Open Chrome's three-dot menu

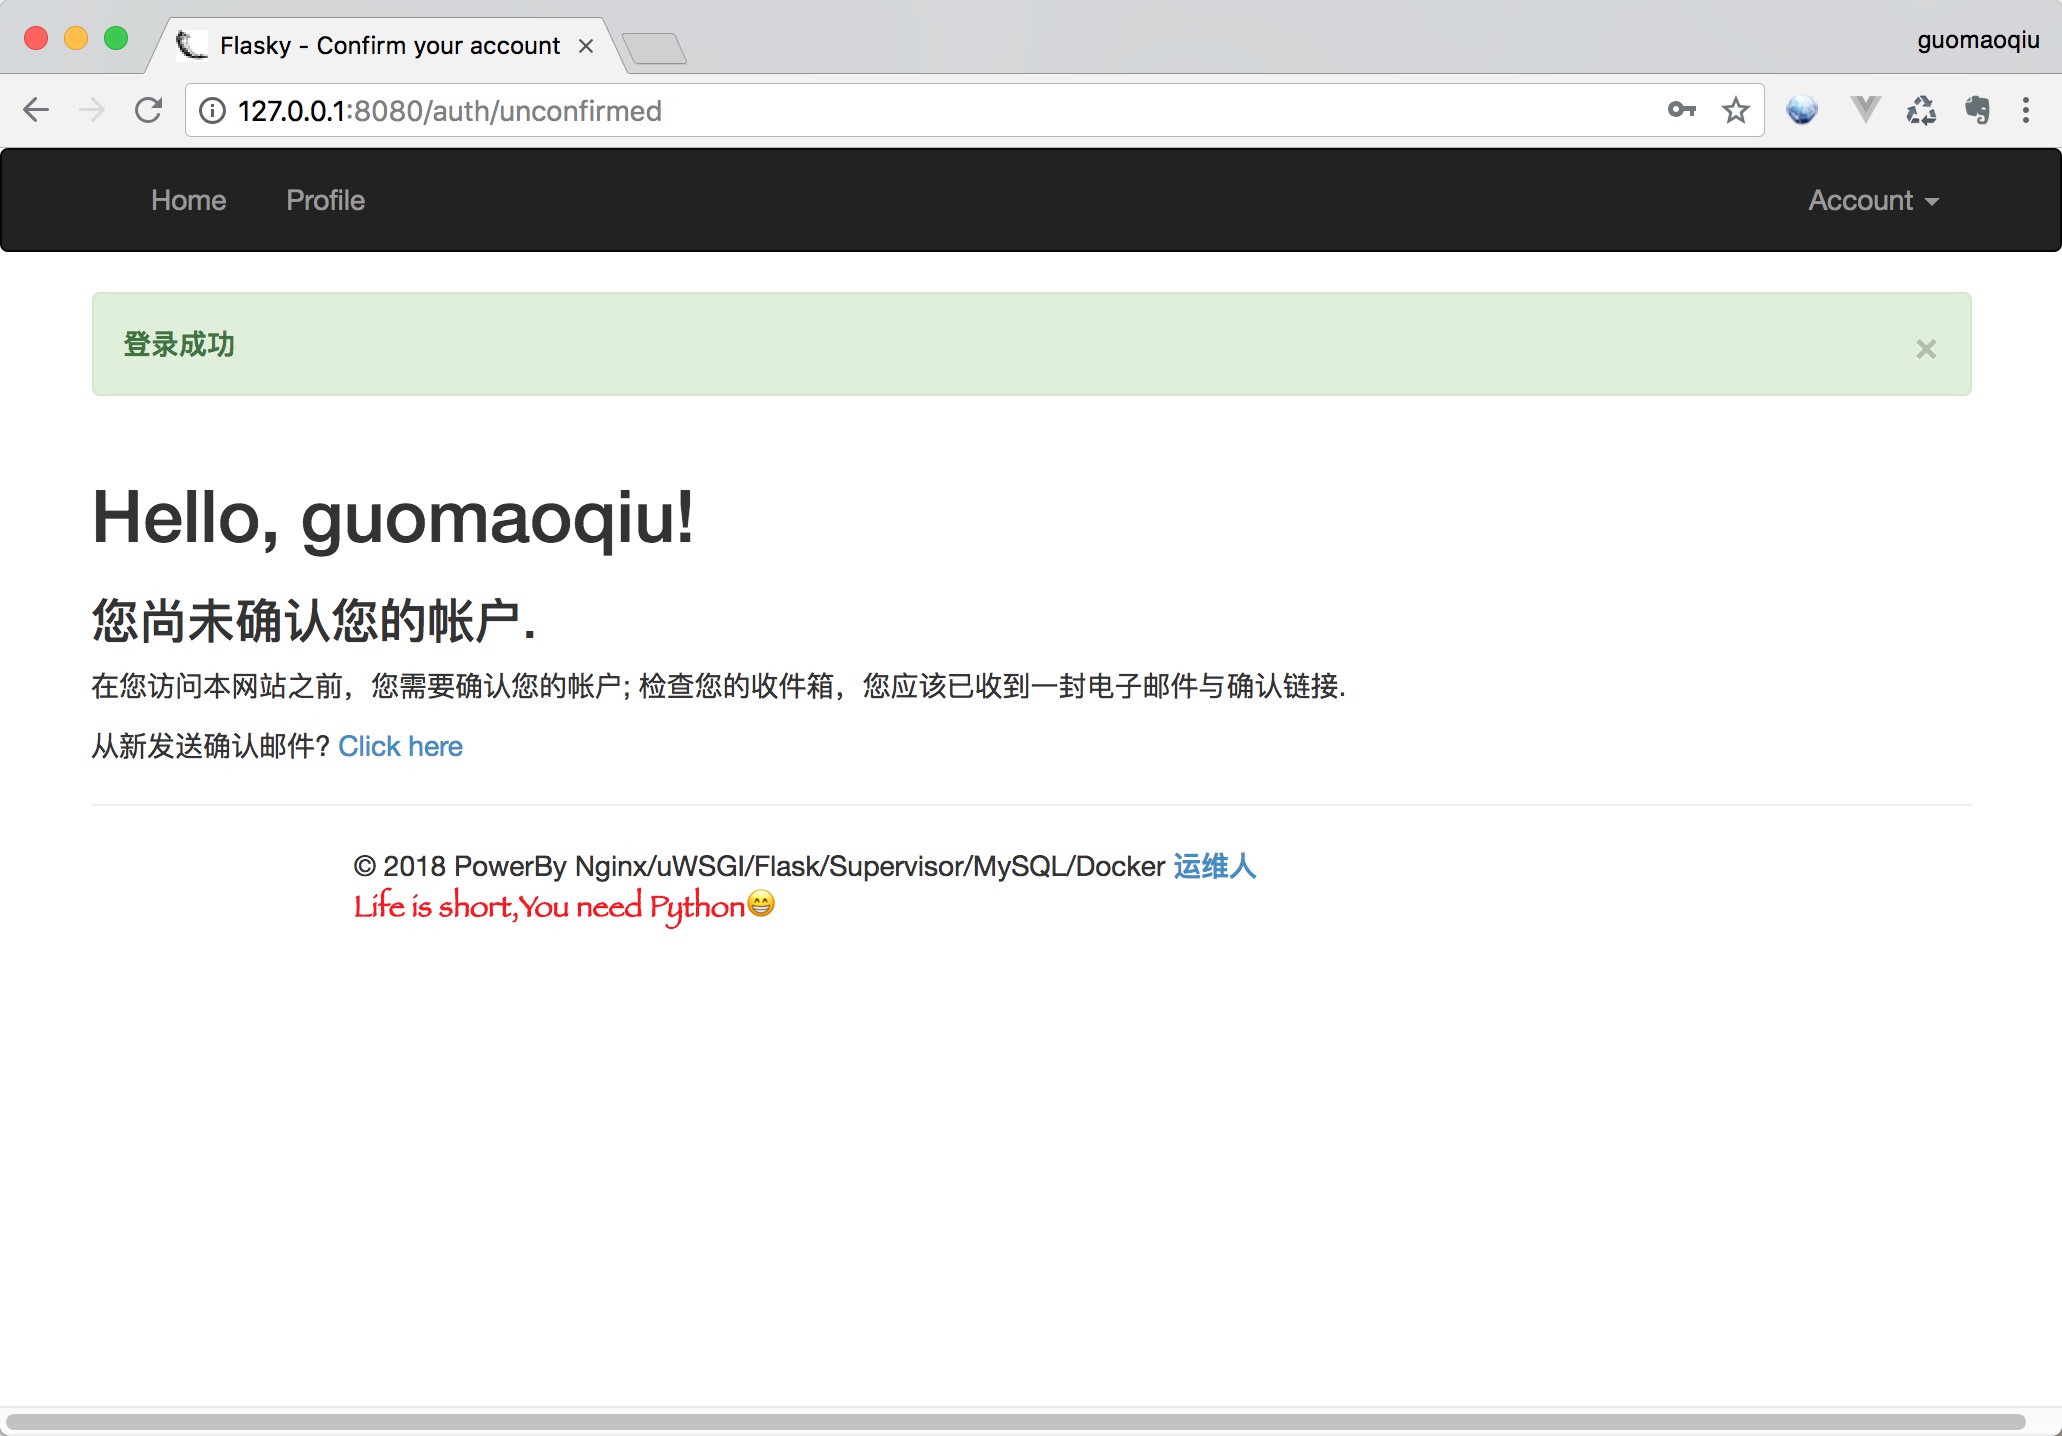point(2026,110)
